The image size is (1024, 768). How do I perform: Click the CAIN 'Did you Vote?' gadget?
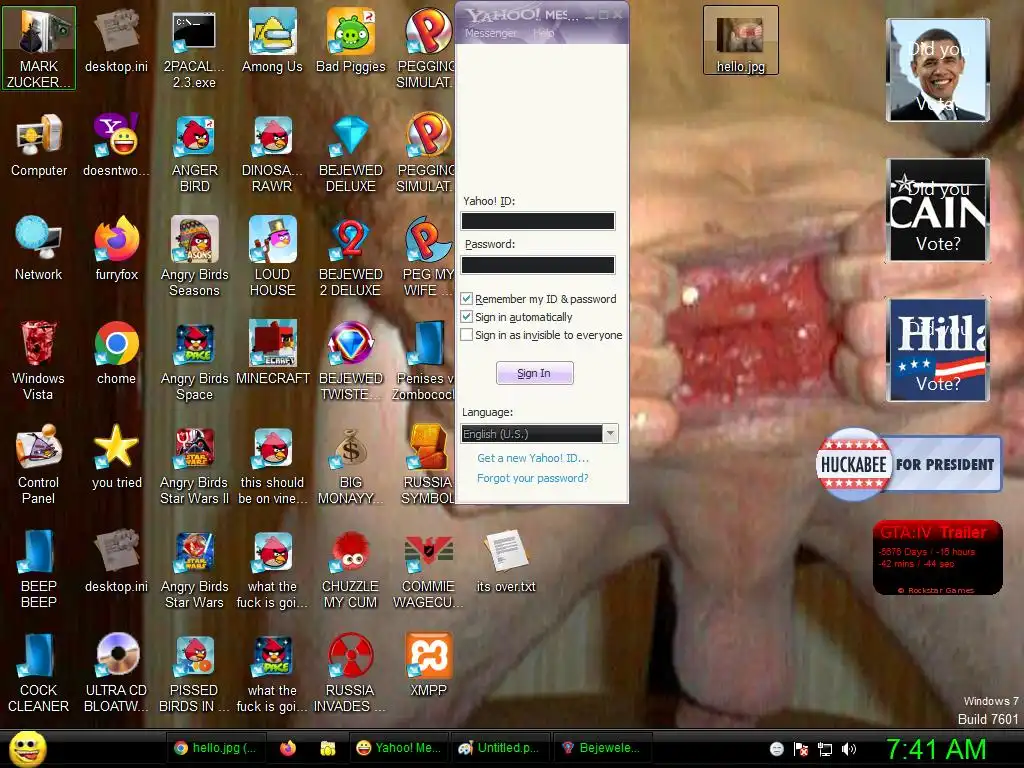tap(938, 210)
